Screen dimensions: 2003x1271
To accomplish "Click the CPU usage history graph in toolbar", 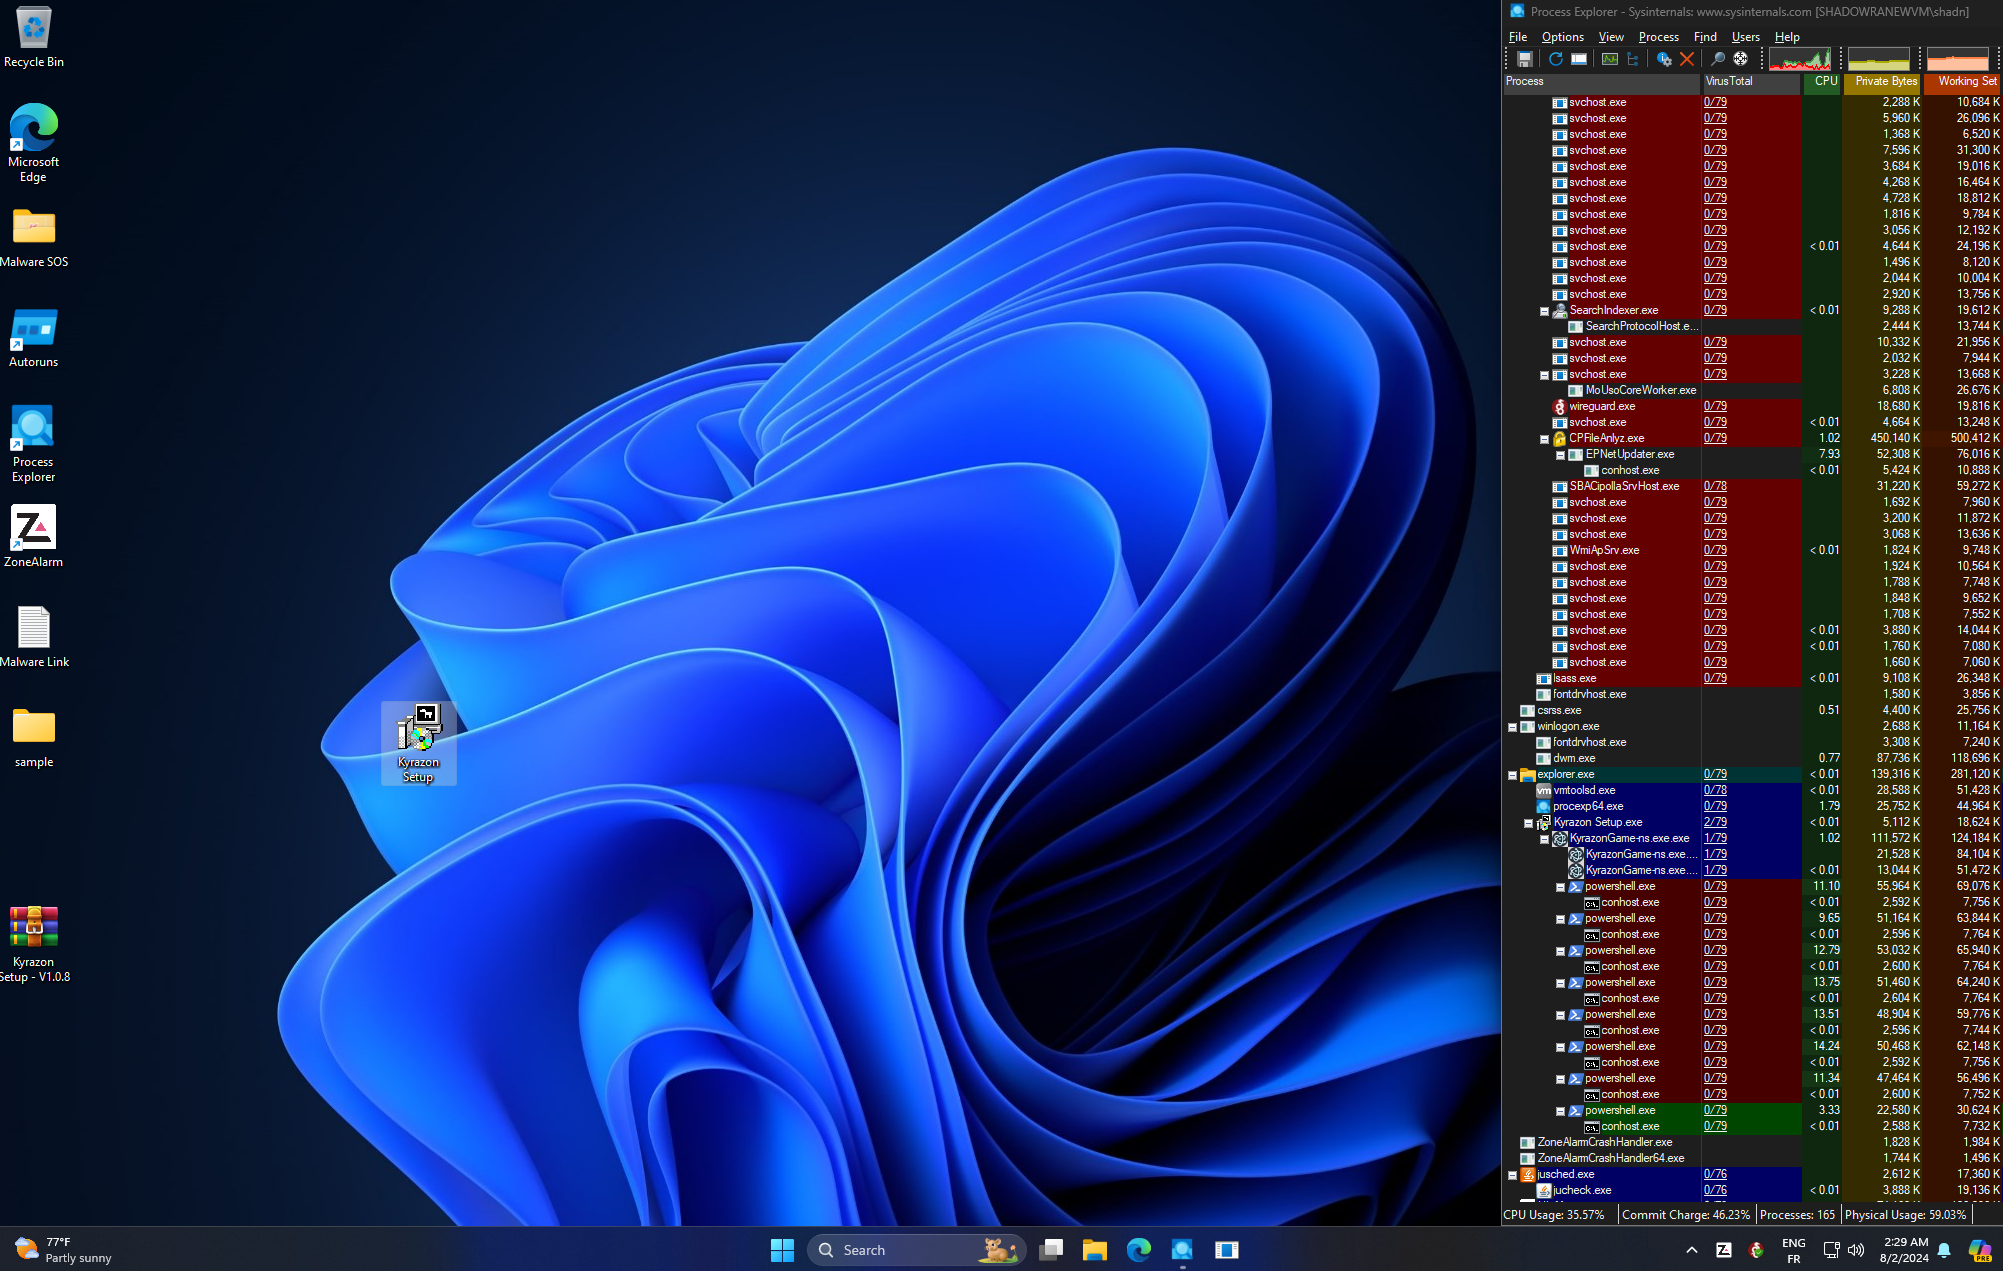I will [1799, 59].
